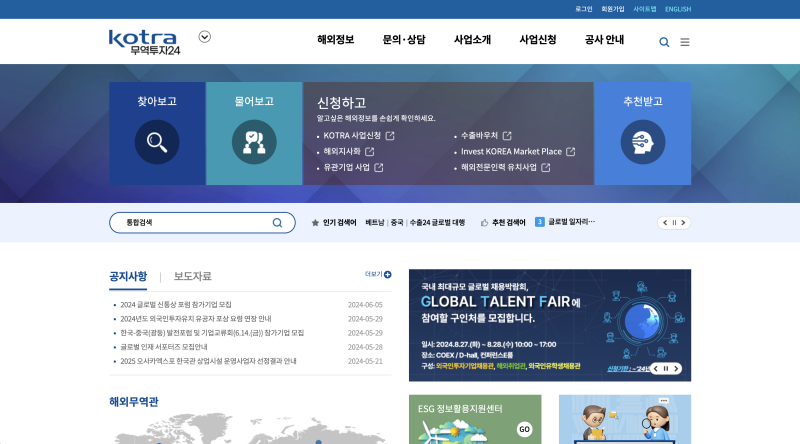Click the 인기 검색어 star icon

[x=315, y=223]
